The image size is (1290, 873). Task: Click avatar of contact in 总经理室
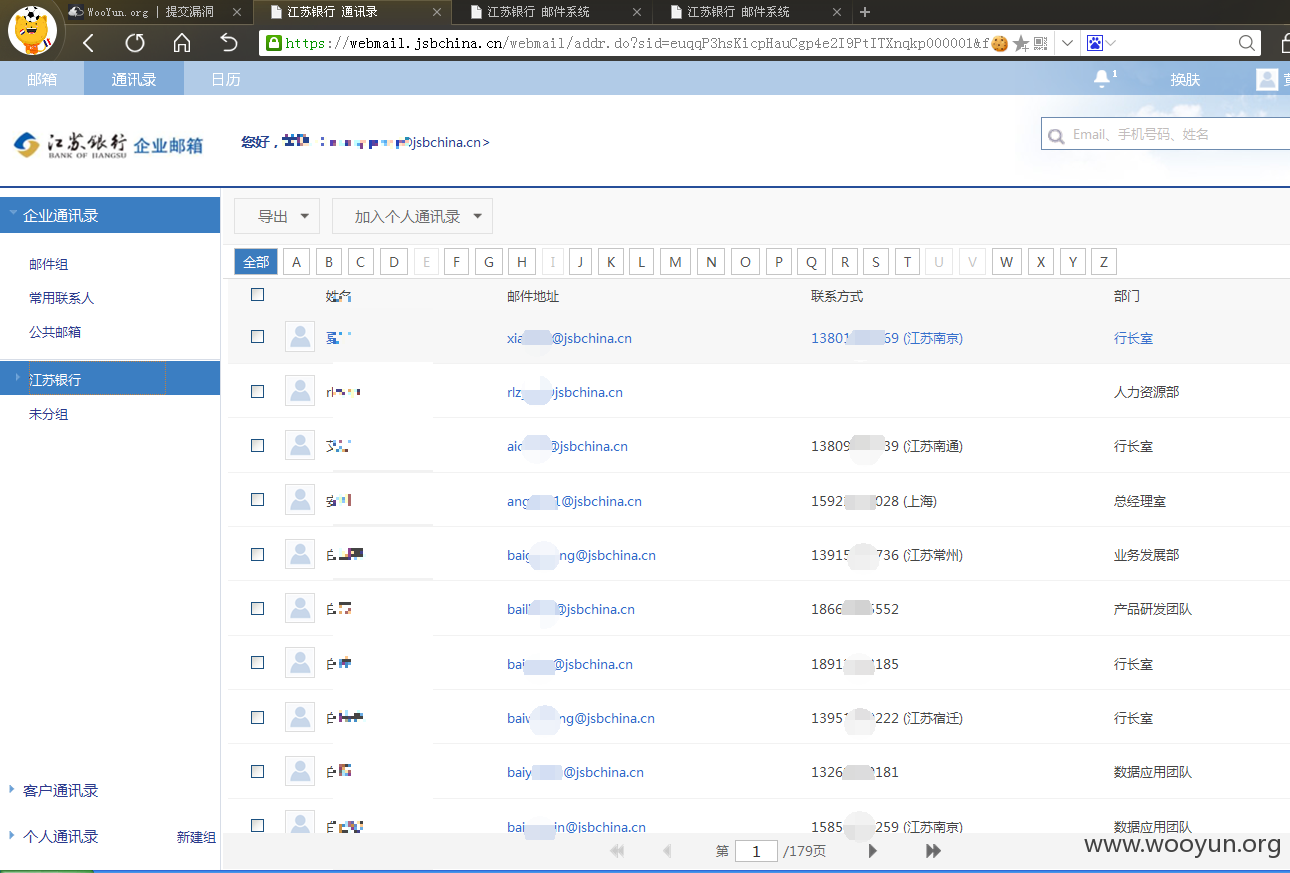point(300,500)
